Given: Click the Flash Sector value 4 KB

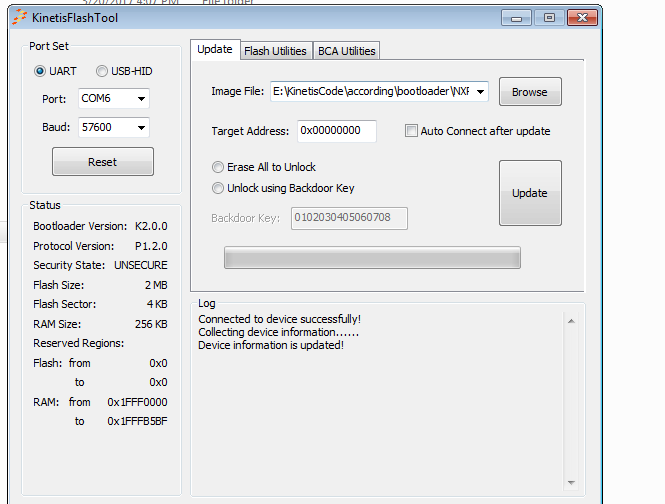Looking at the screenshot, I should pos(157,304).
